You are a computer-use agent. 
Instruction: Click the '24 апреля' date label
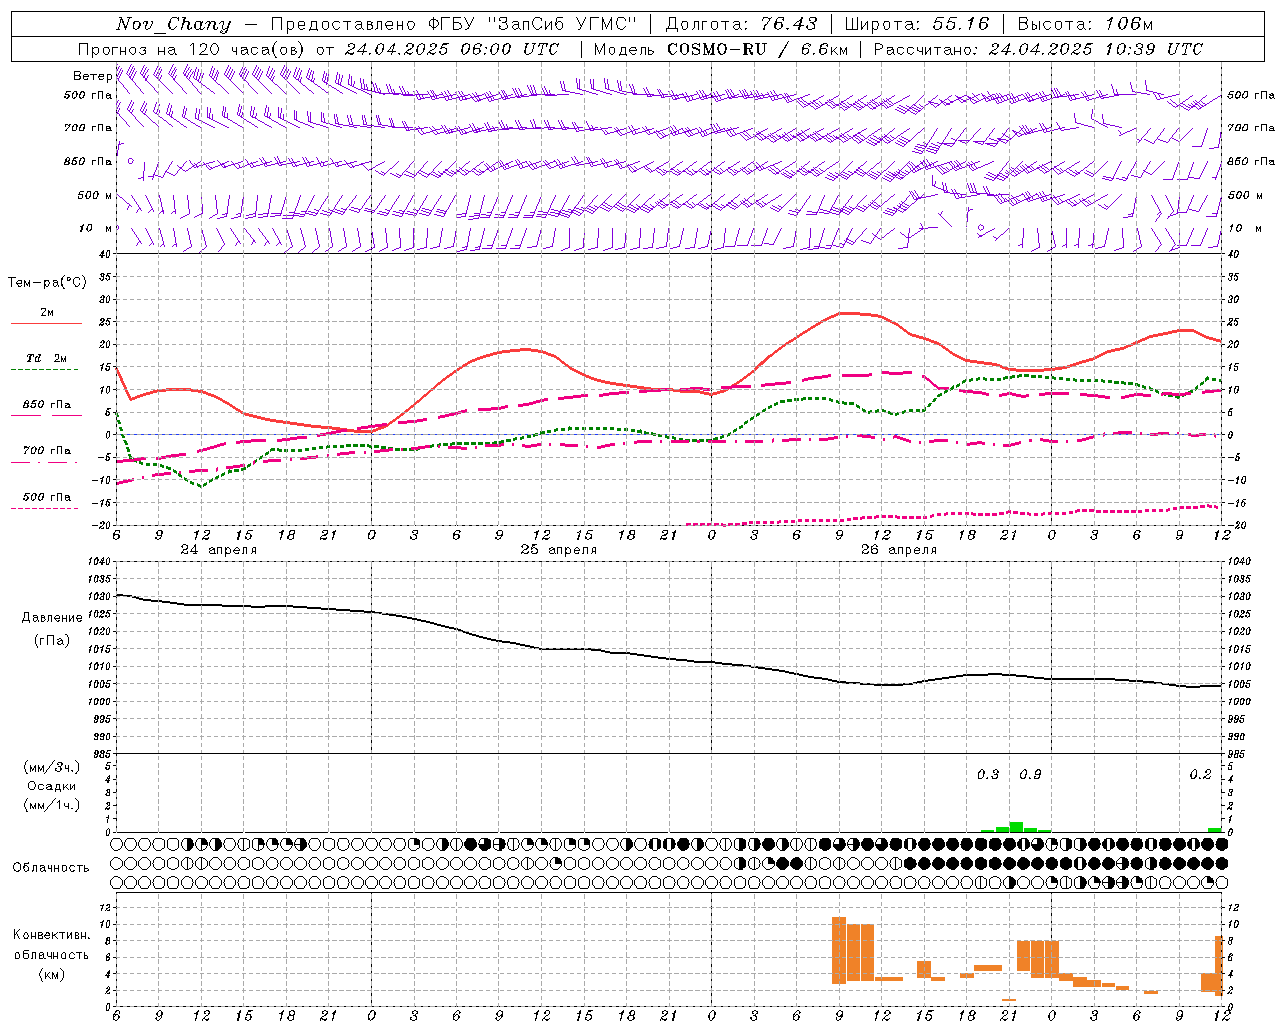[218, 550]
